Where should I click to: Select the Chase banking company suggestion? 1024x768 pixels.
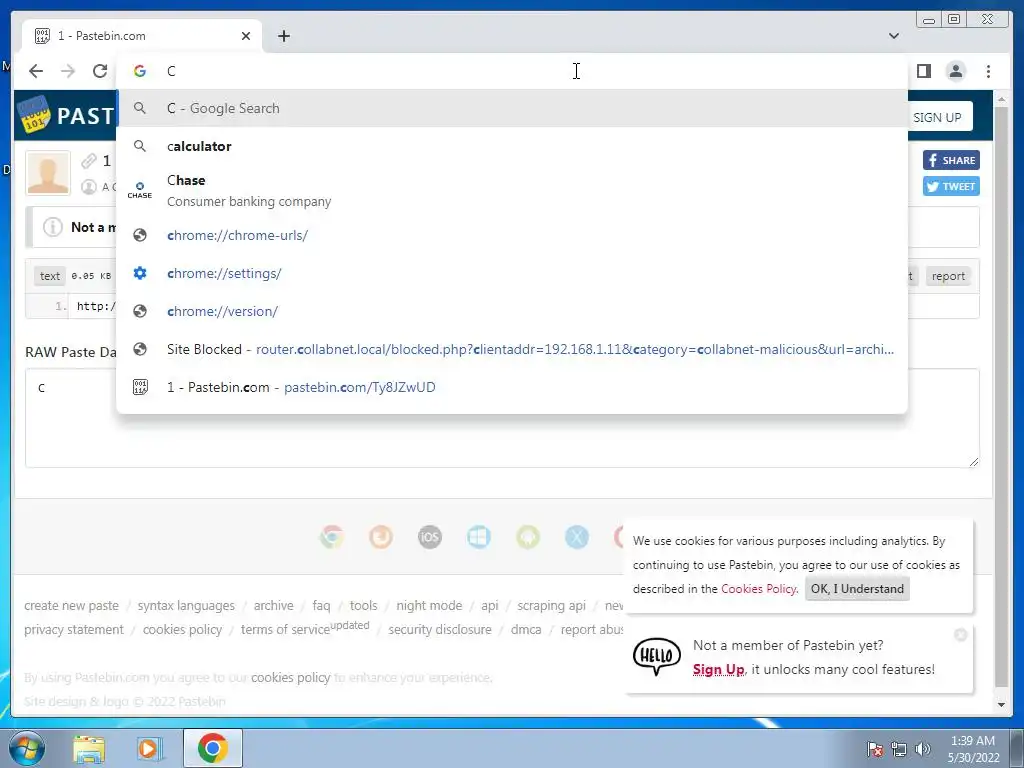click(x=512, y=190)
